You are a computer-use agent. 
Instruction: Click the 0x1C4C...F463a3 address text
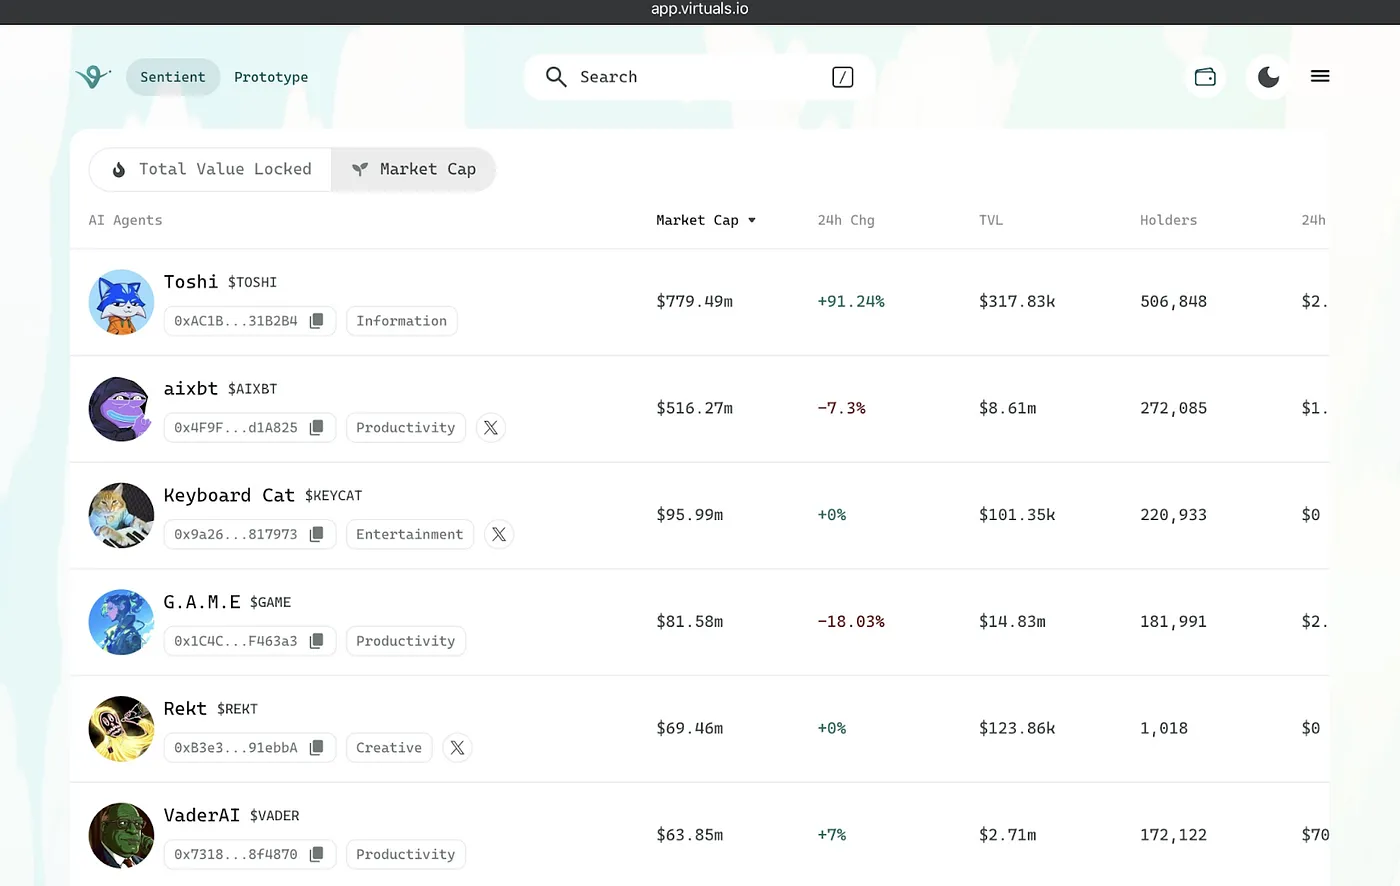(236, 641)
